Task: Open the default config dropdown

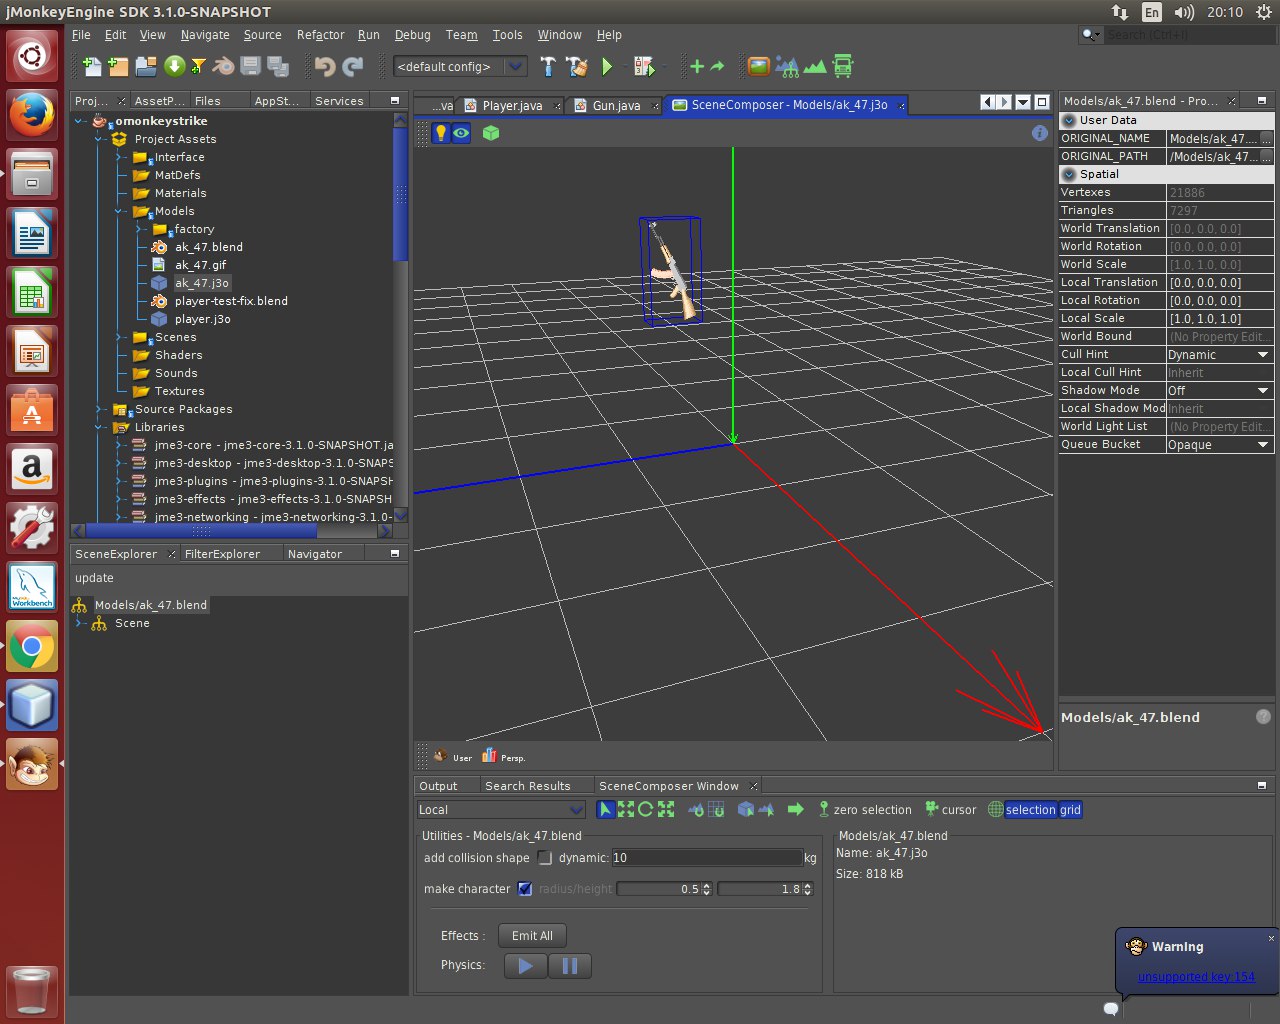Action: tap(460, 67)
